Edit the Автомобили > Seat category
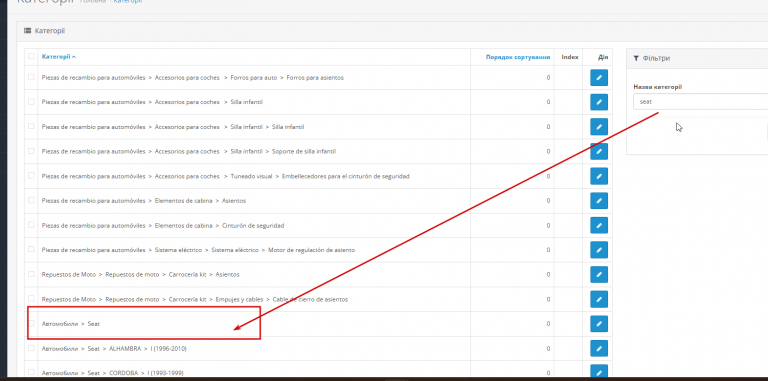768x381 pixels. tap(599, 324)
